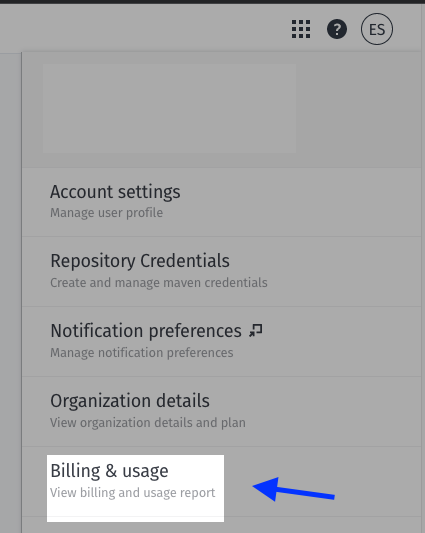Click the Billing & usage heading

click(x=109, y=471)
